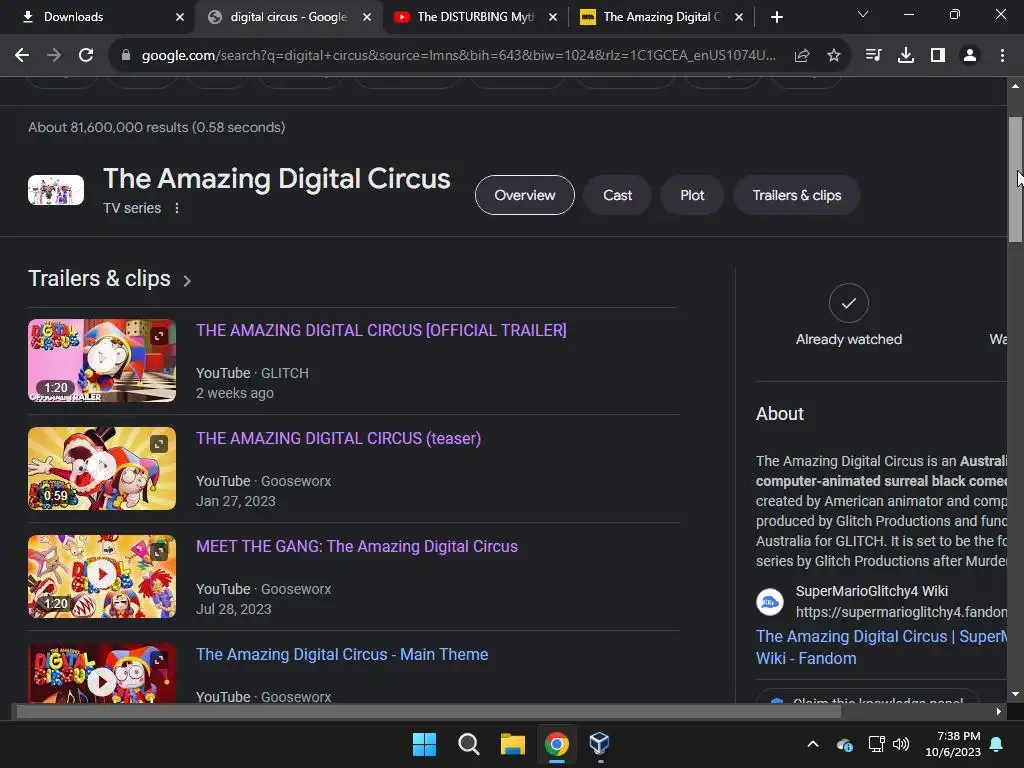Open network settings tray icon

(x=876, y=744)
